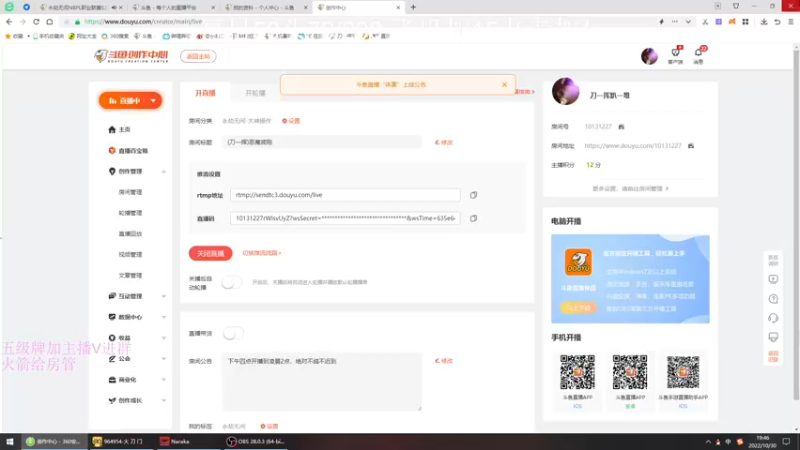Click the Douyu creation center logo
This screenshot has height=450, width=800.
pyautogui.click(x=131, y=56)
